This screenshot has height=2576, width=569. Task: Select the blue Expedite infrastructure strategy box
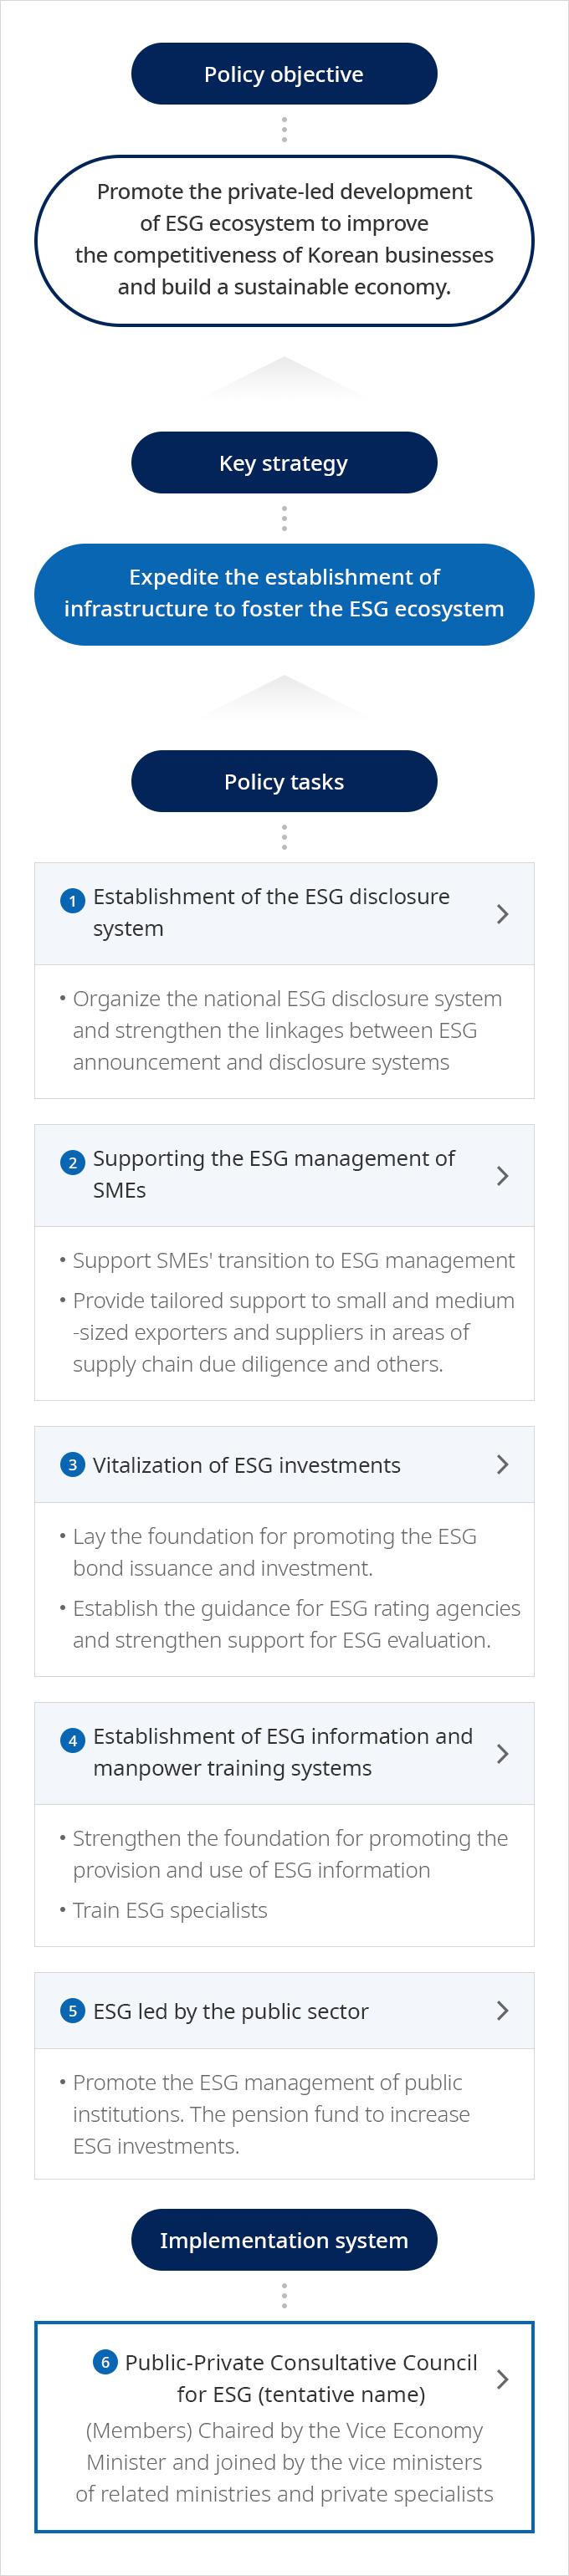(284, 594)
